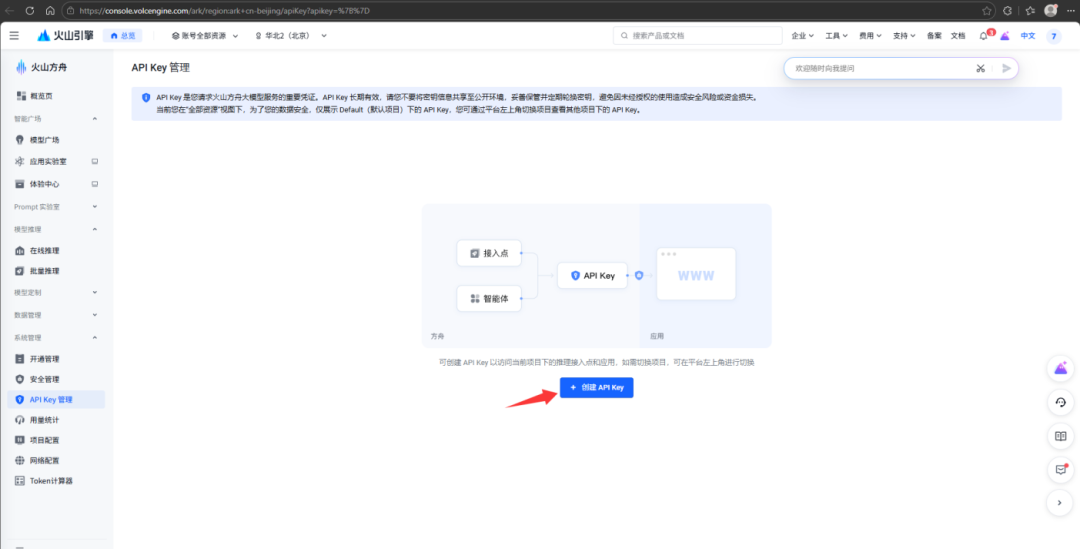This screenshot has height=549, width=1080.
Task: Click the new-window icon beside 体验中心
Action: (95, 184)
